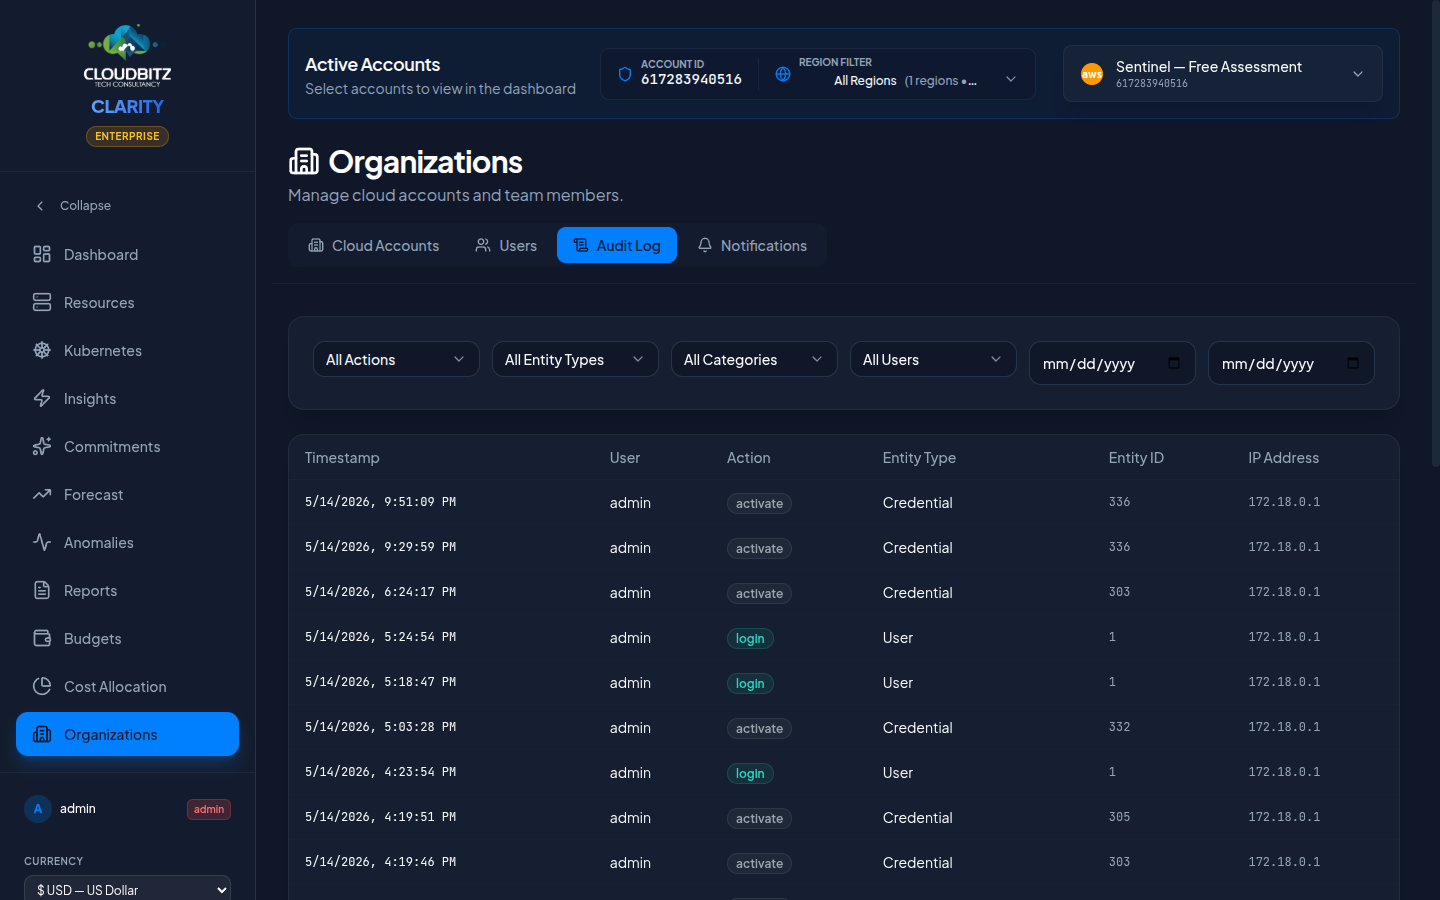
Task: Click the Kubernetes wheel icon
Action: 42,351
